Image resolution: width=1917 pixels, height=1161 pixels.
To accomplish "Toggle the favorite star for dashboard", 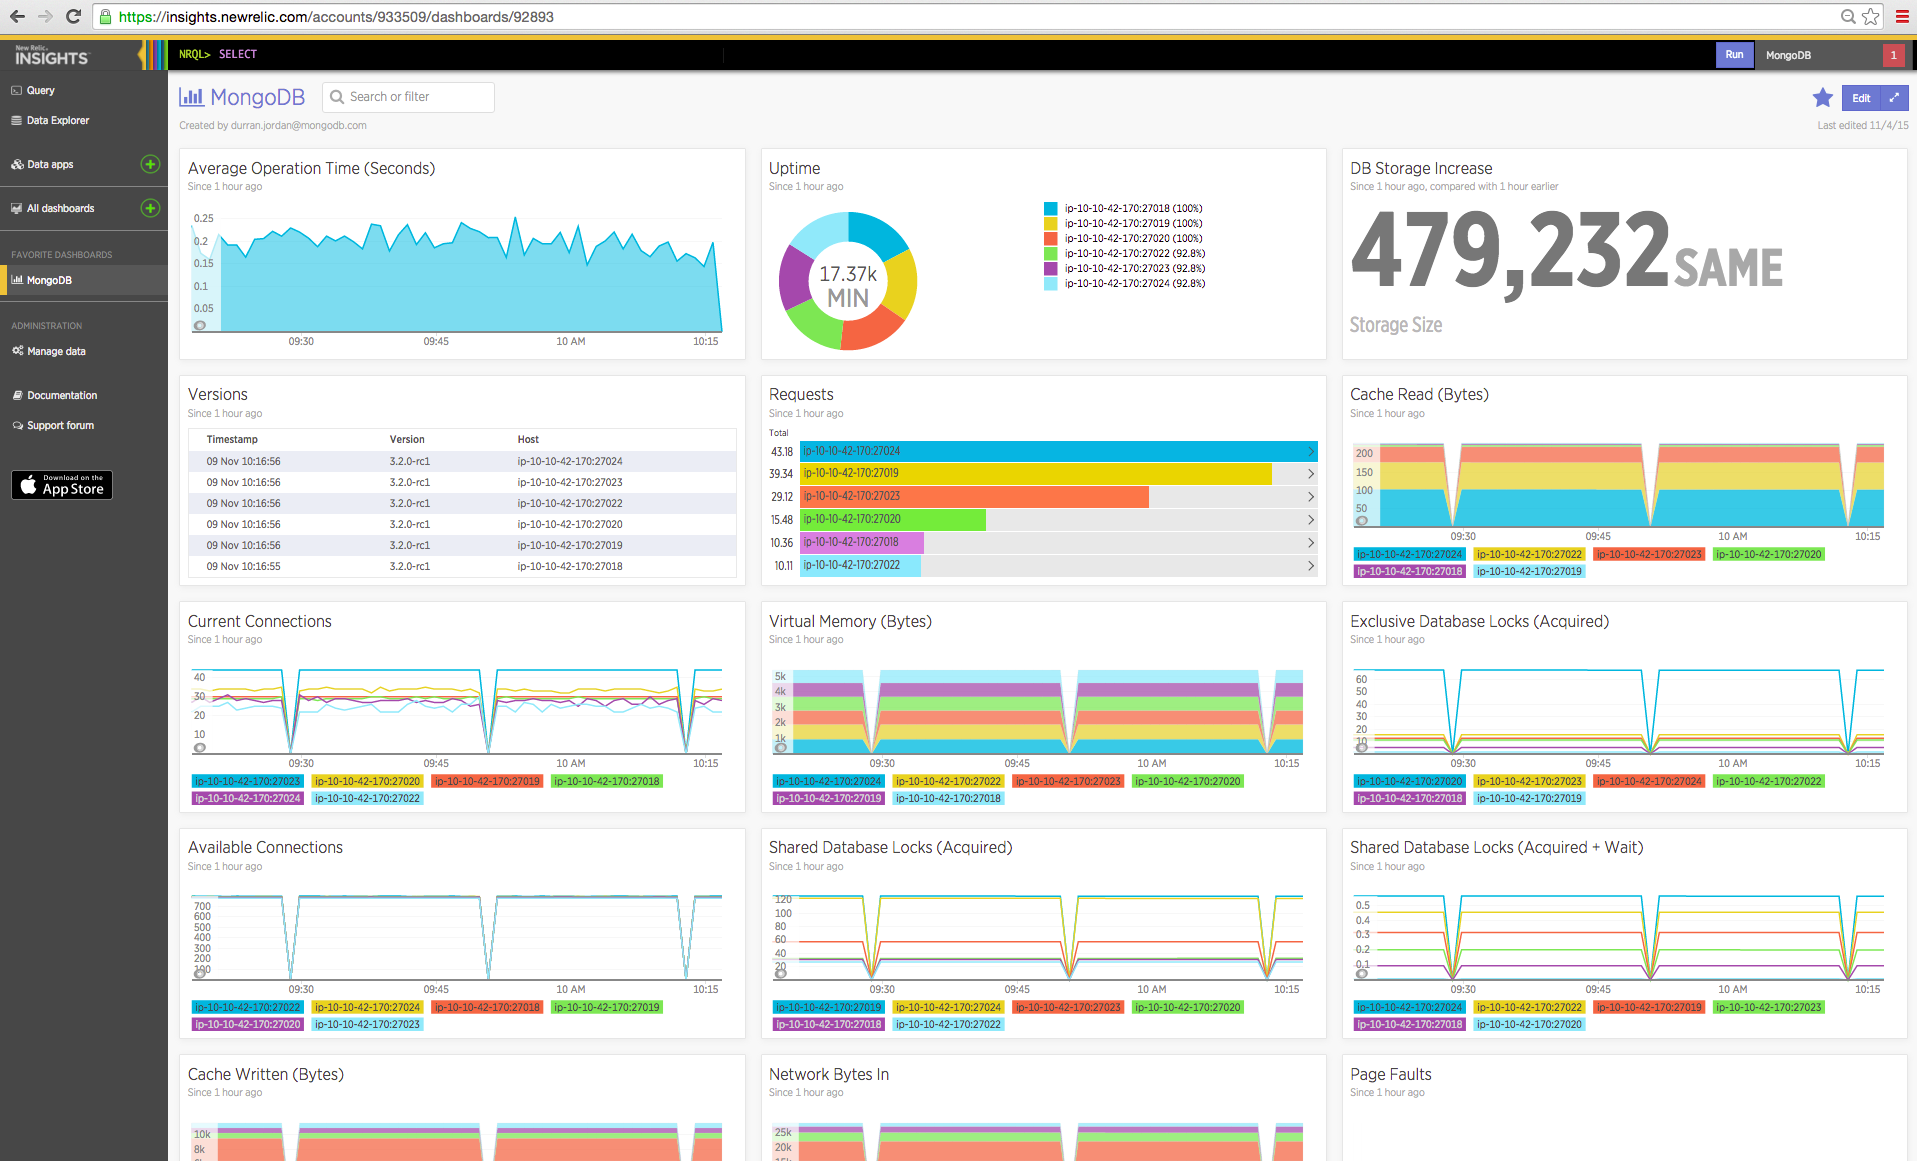I will click(1823, 97).
